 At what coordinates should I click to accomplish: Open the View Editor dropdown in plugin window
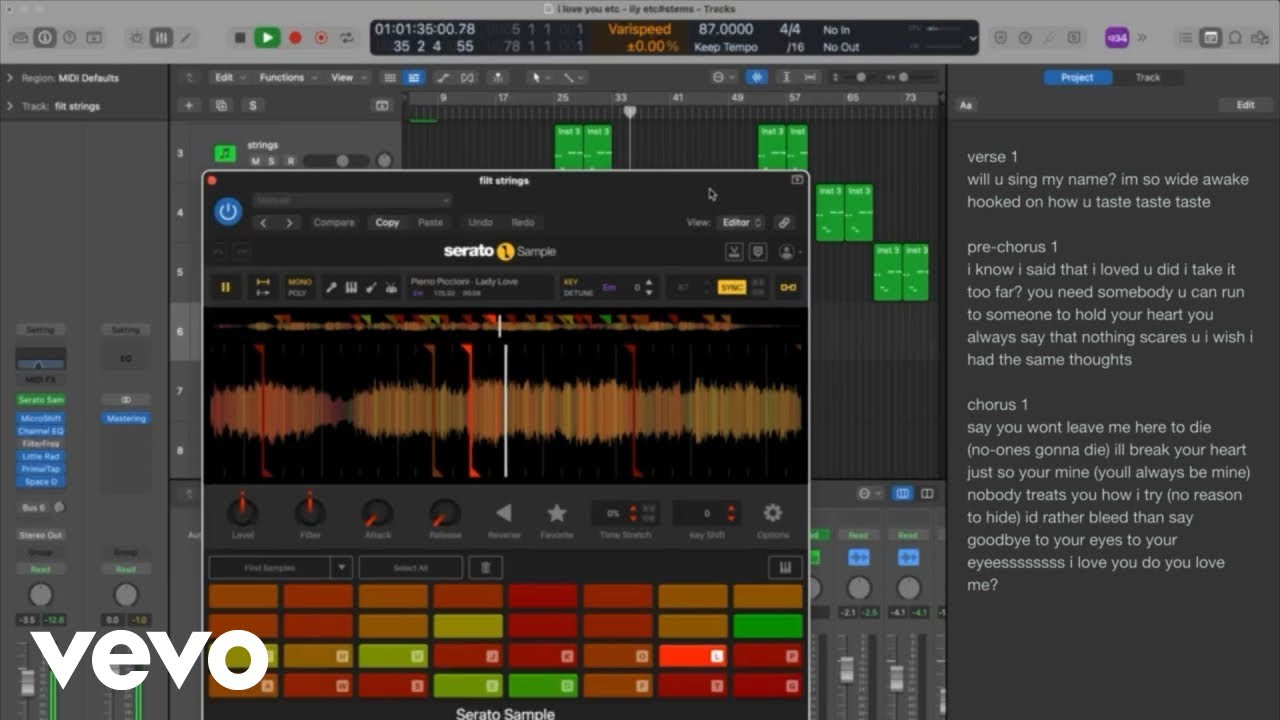click(741, 223)
